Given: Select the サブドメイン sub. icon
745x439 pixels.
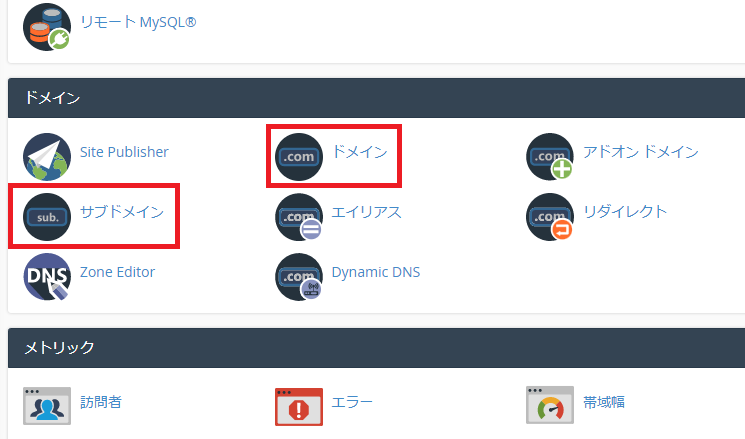Looking at the screenshot, I should [47, 216].
